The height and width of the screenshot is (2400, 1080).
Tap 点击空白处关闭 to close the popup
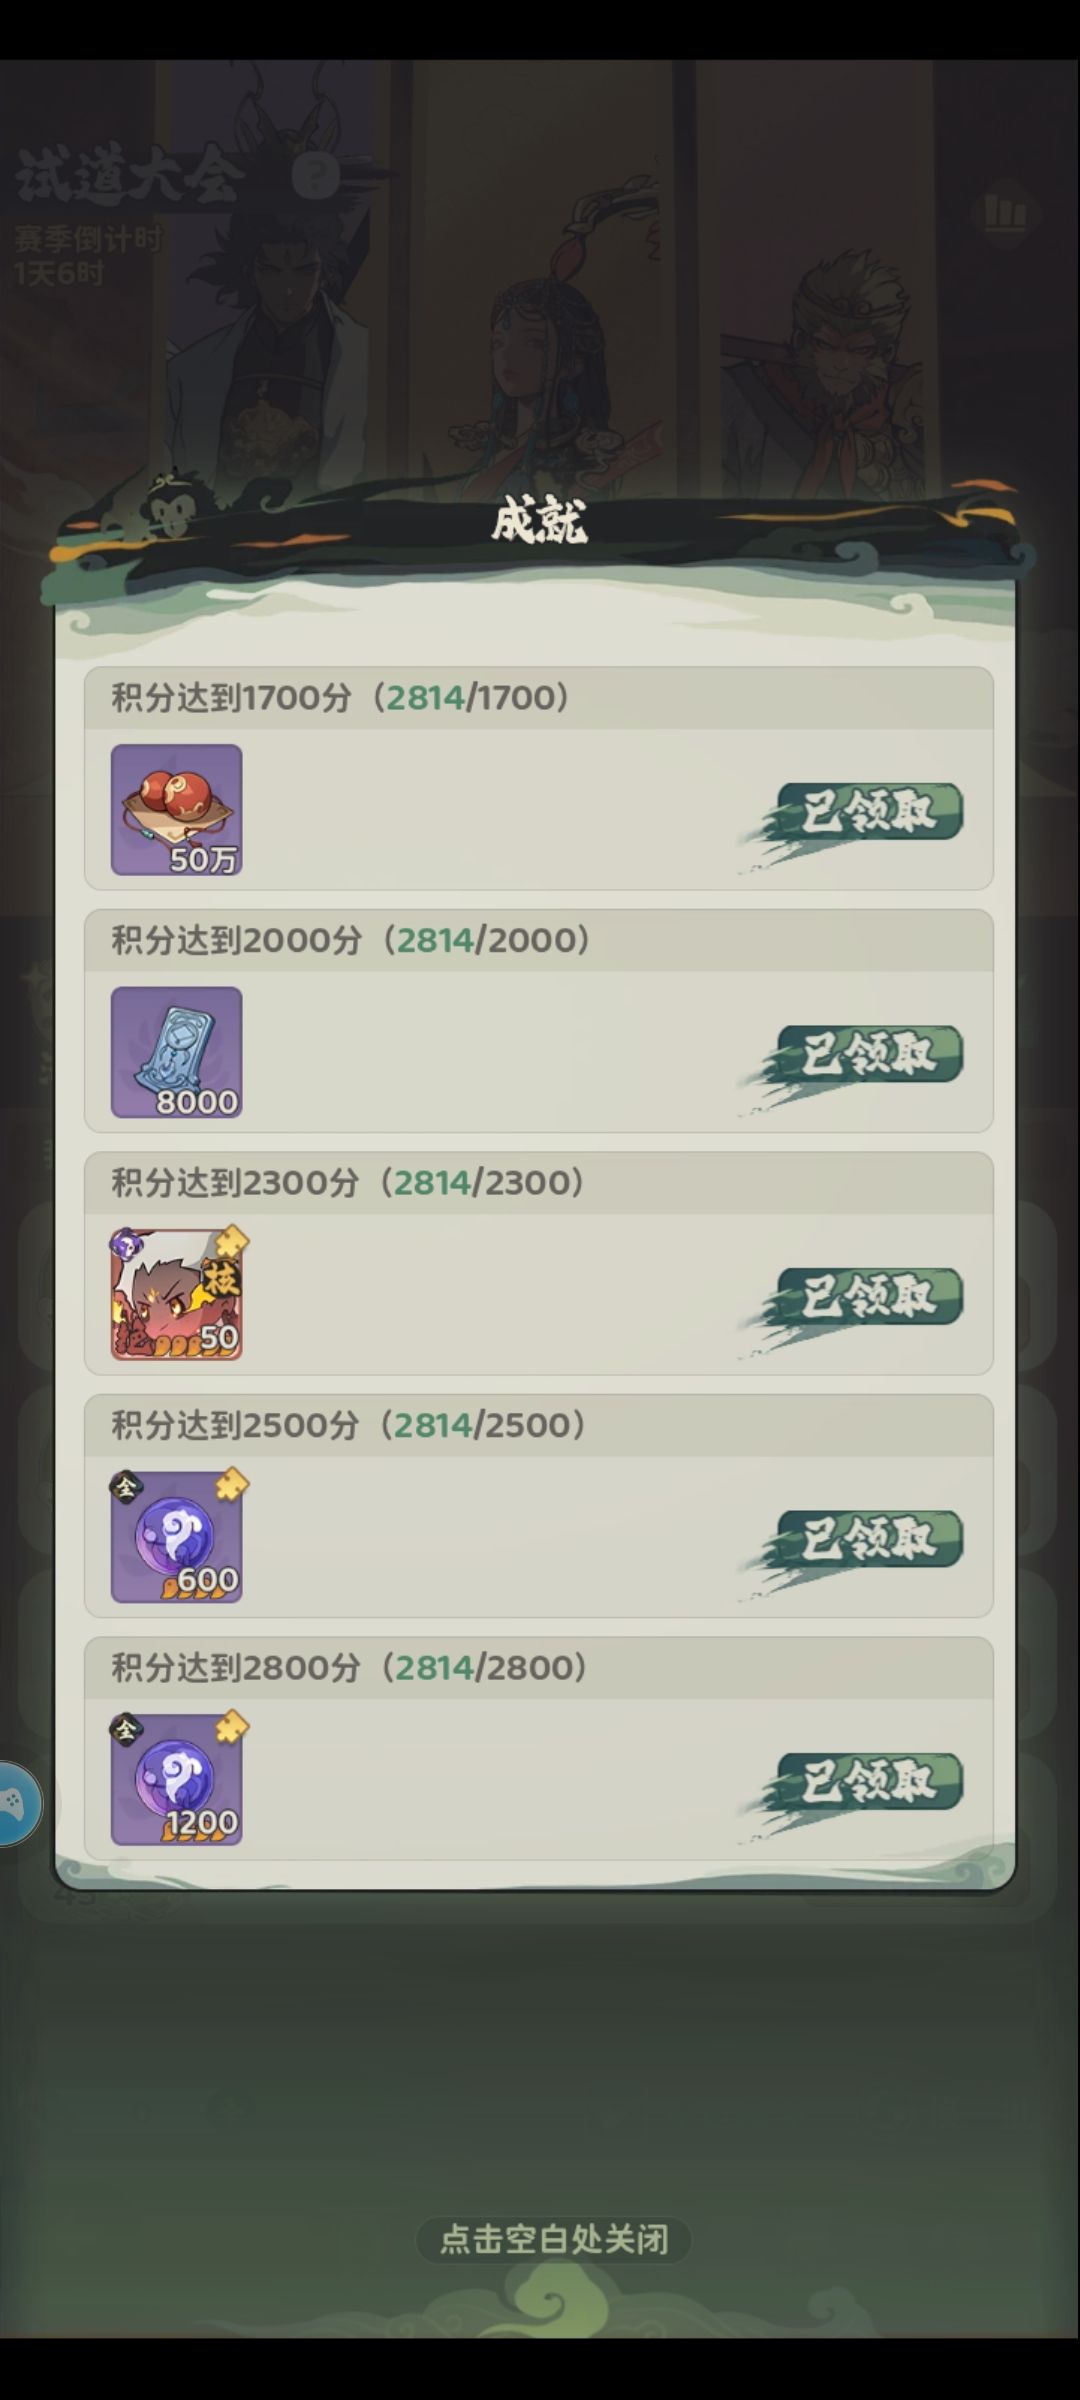(554, 2238)
